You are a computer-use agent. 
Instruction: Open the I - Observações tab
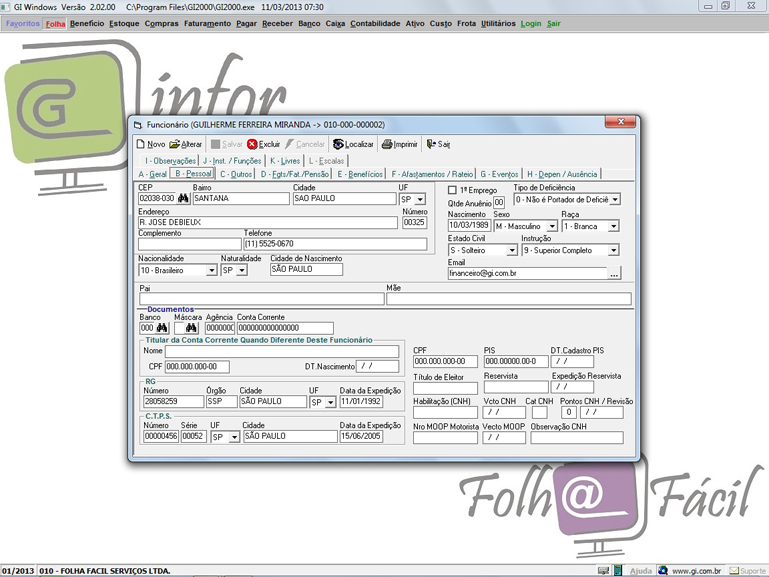[170, 161]
